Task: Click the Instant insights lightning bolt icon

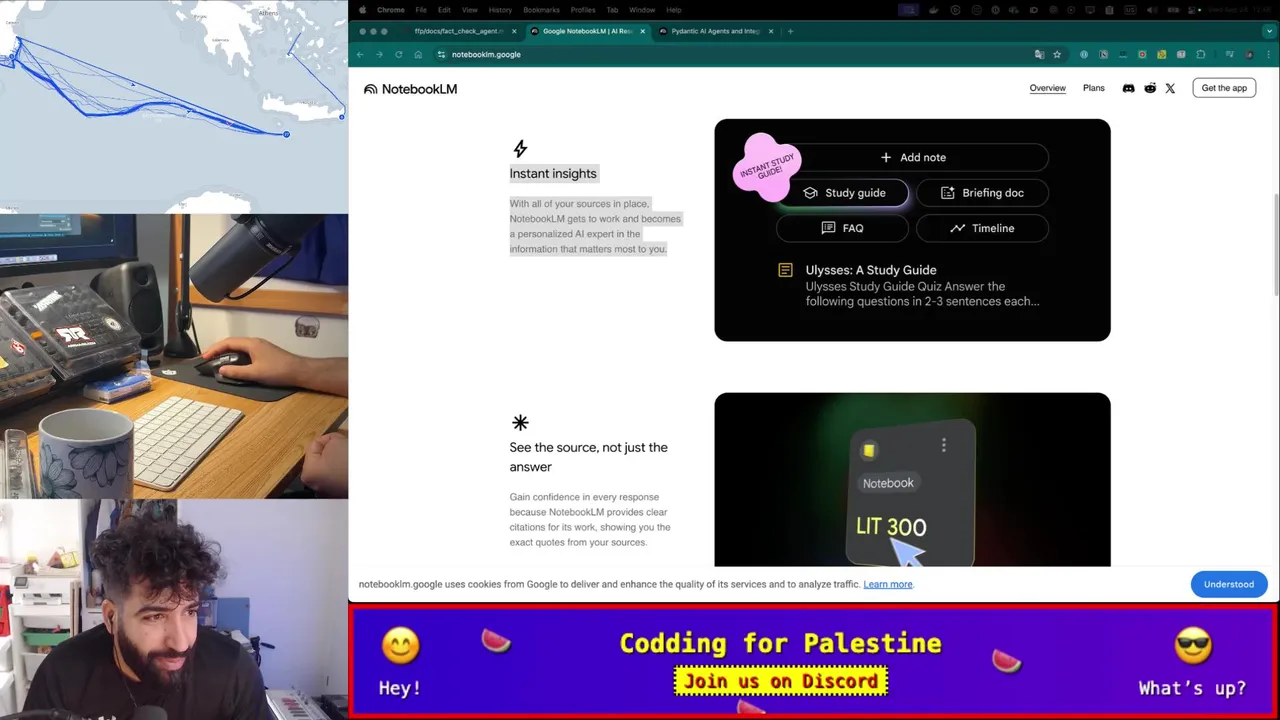Action: 520,149
